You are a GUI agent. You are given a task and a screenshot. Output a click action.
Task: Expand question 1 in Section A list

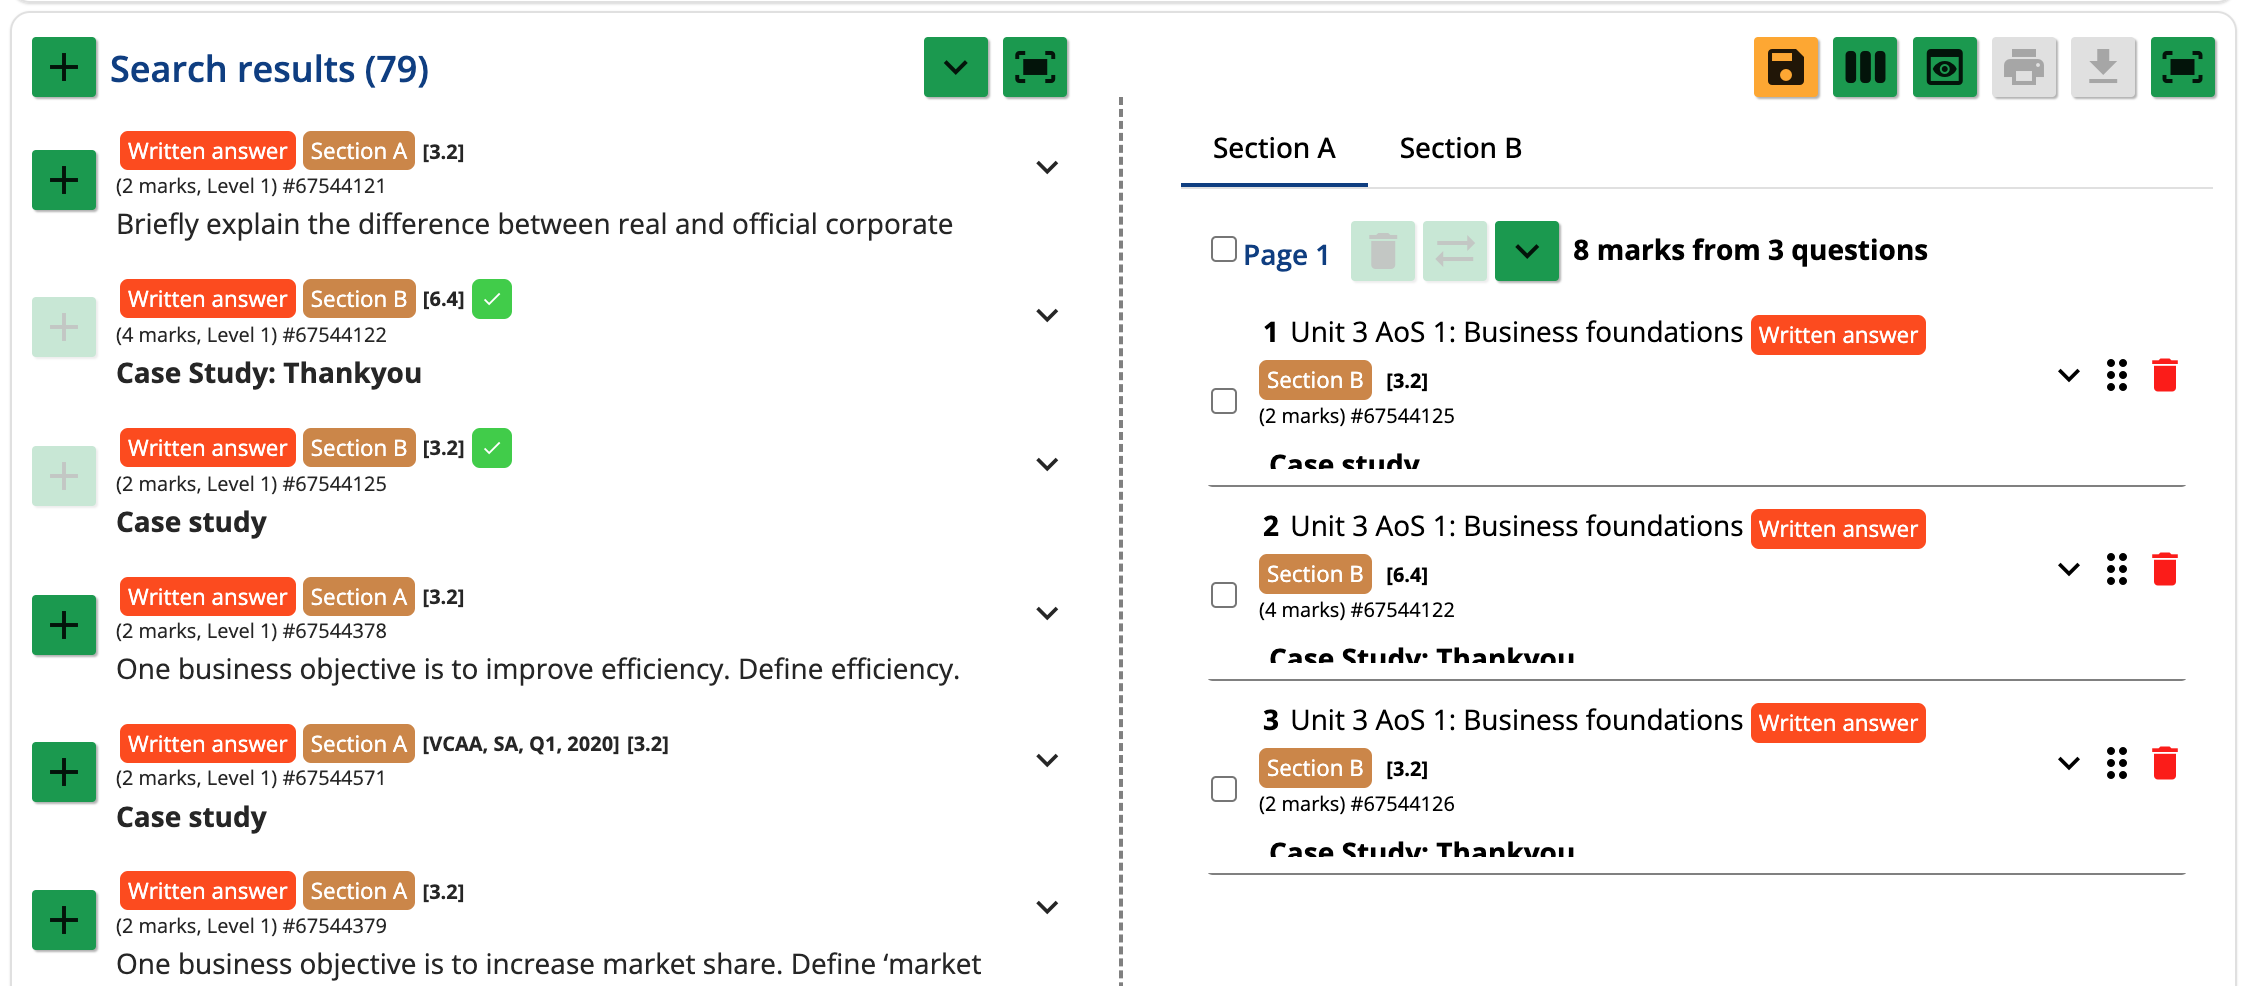click(x=2069, y=375)
